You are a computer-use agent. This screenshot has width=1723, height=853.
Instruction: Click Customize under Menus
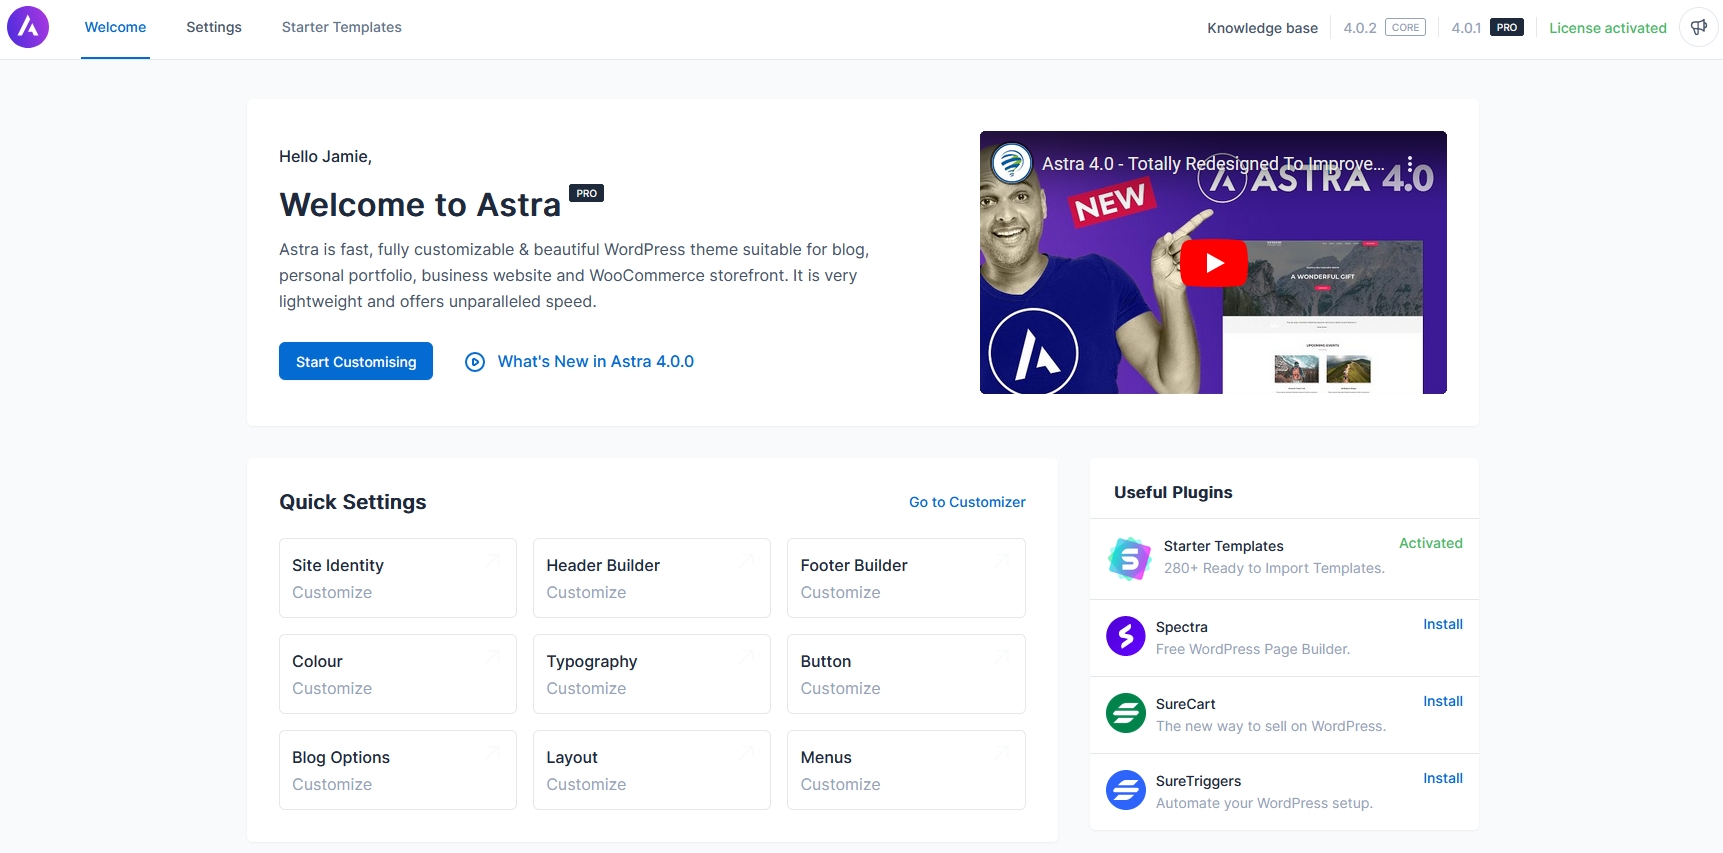pyautogui.click(x=840, y=784)
